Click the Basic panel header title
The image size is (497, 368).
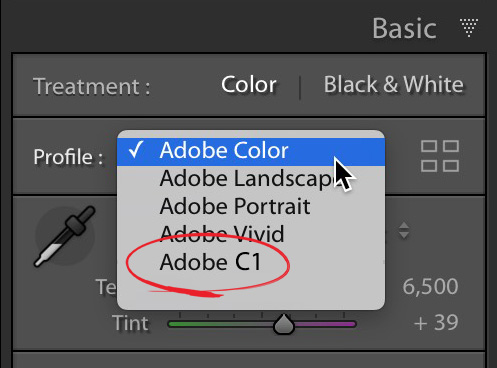(x=404, y=29)
